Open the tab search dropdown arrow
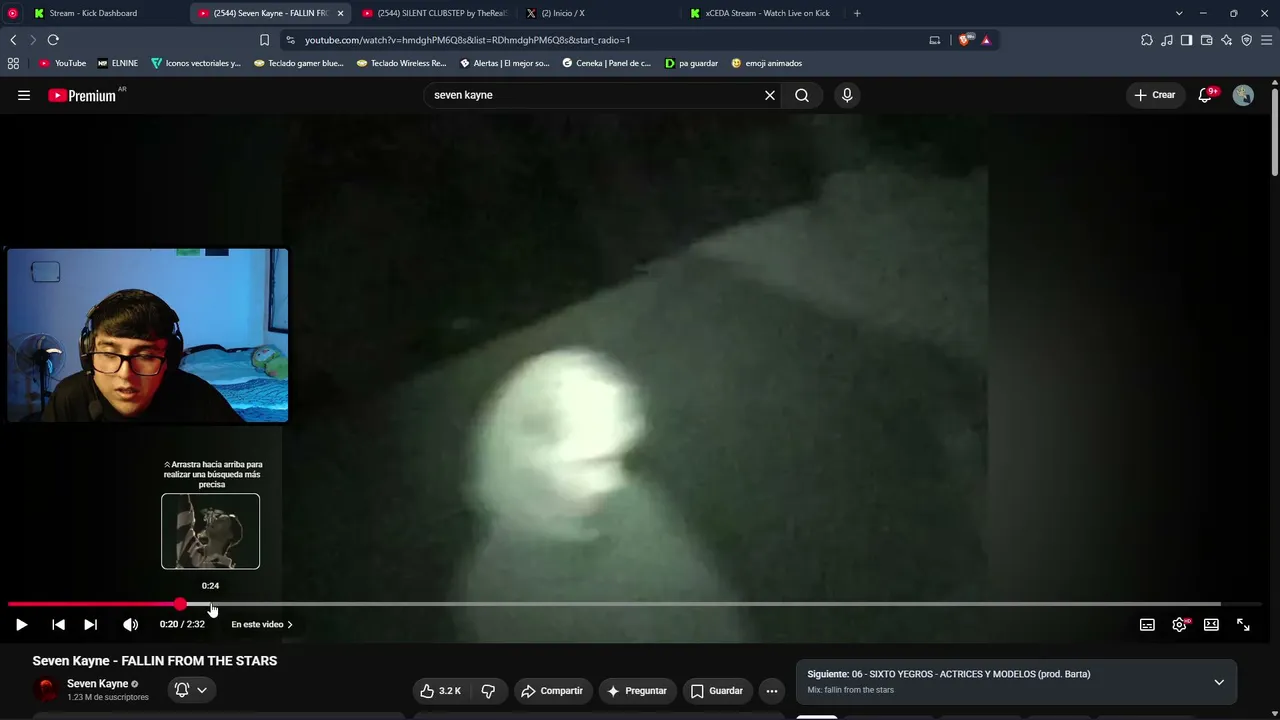 (1179, 13)
